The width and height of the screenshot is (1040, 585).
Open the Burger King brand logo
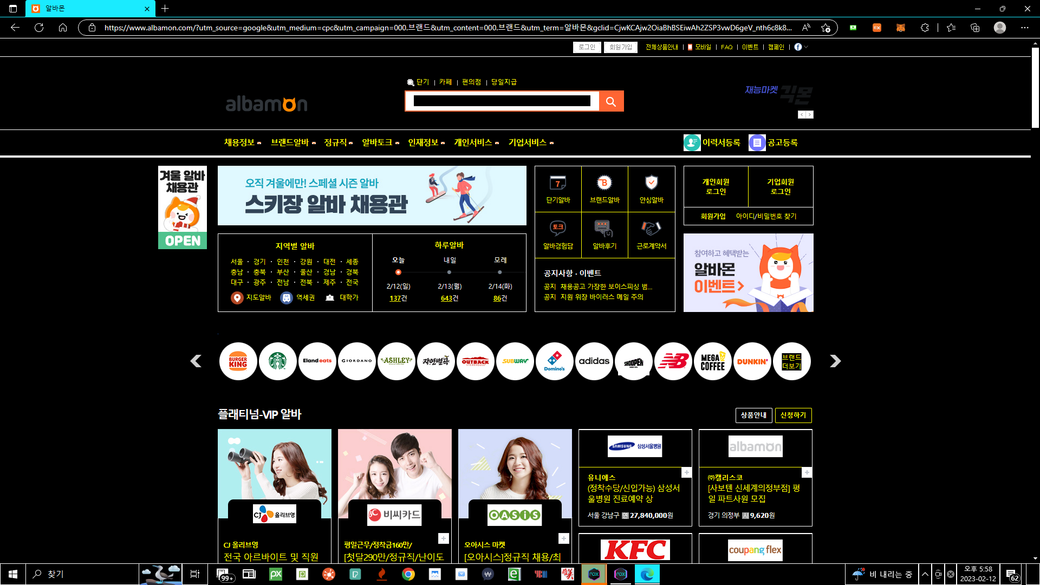(238, 361)
